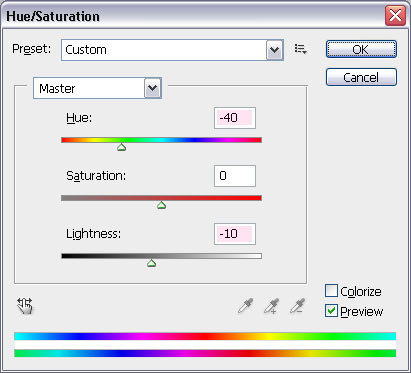Open the Preset dropdown arrow

(275, 50)
